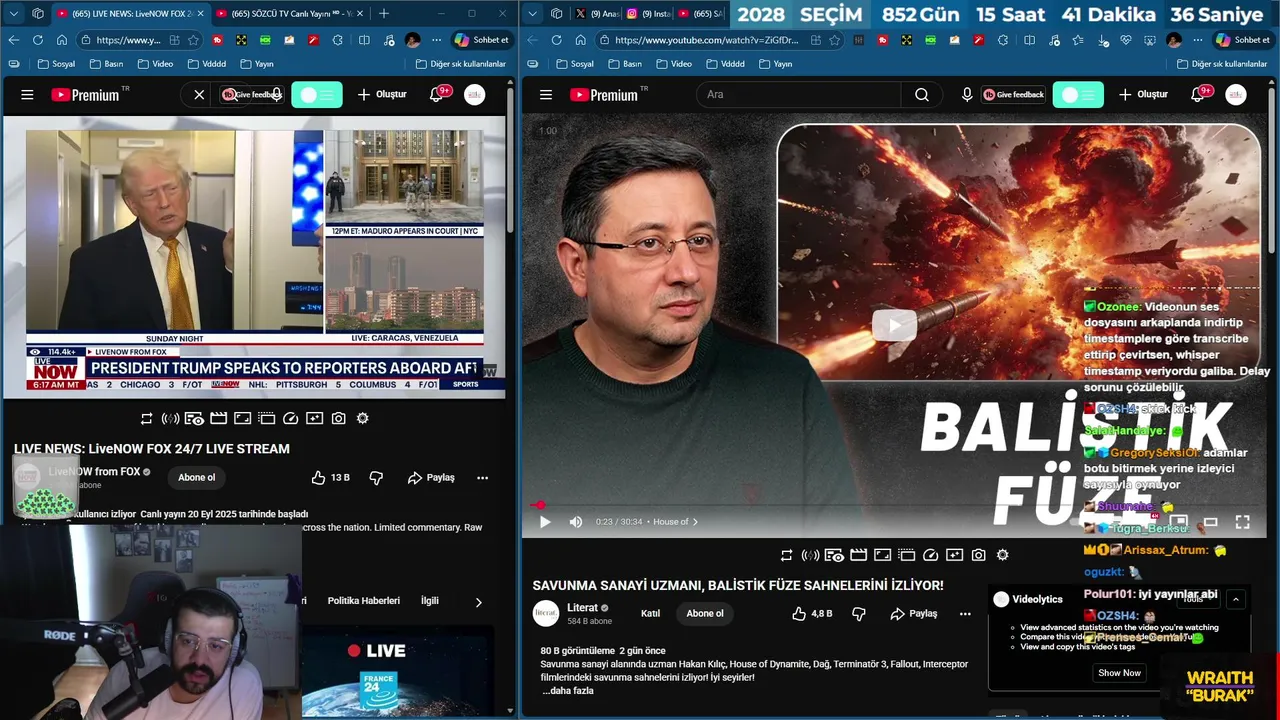Open enhancer settings gear under Literat video
This screenshot has width=1280, height=720.
1003,555
